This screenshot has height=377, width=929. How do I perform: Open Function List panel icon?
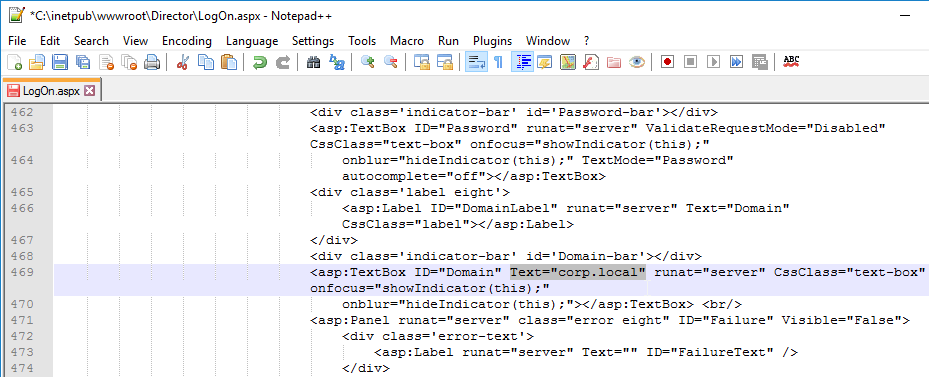591,62
